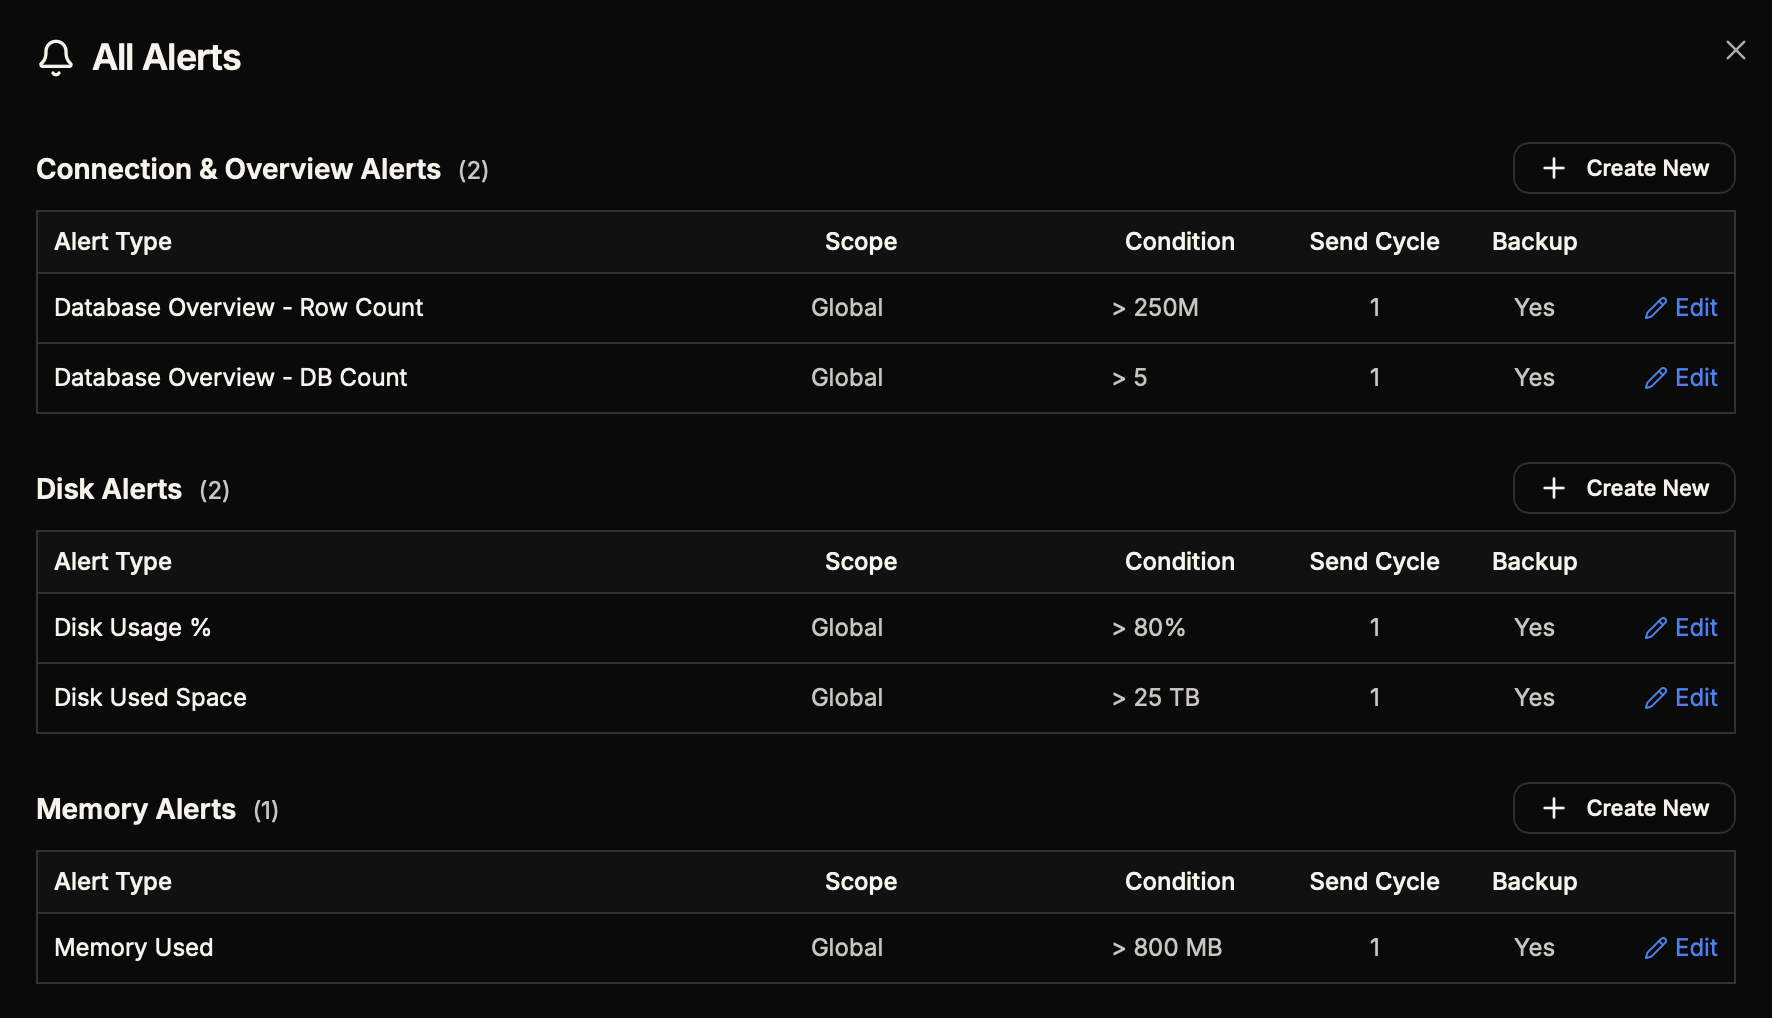Select the Memory Used alert row
The width and height of the screenshot is (1772, 1018).
(134, 948)
